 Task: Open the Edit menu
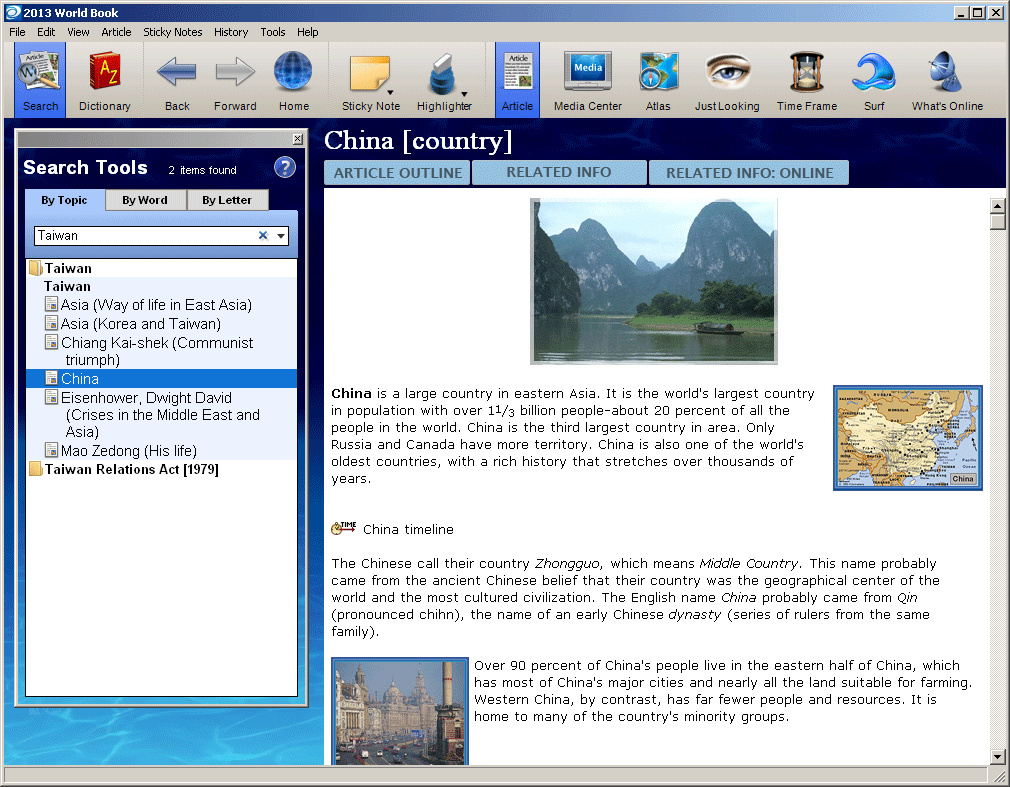[46, 32]
